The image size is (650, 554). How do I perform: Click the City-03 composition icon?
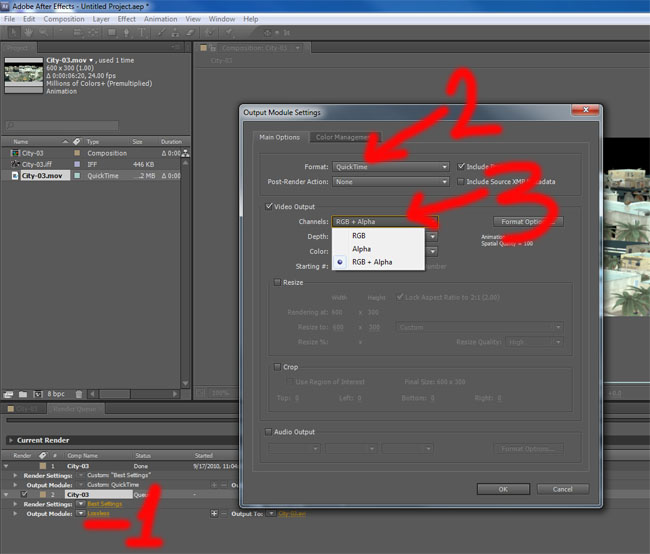15,153
